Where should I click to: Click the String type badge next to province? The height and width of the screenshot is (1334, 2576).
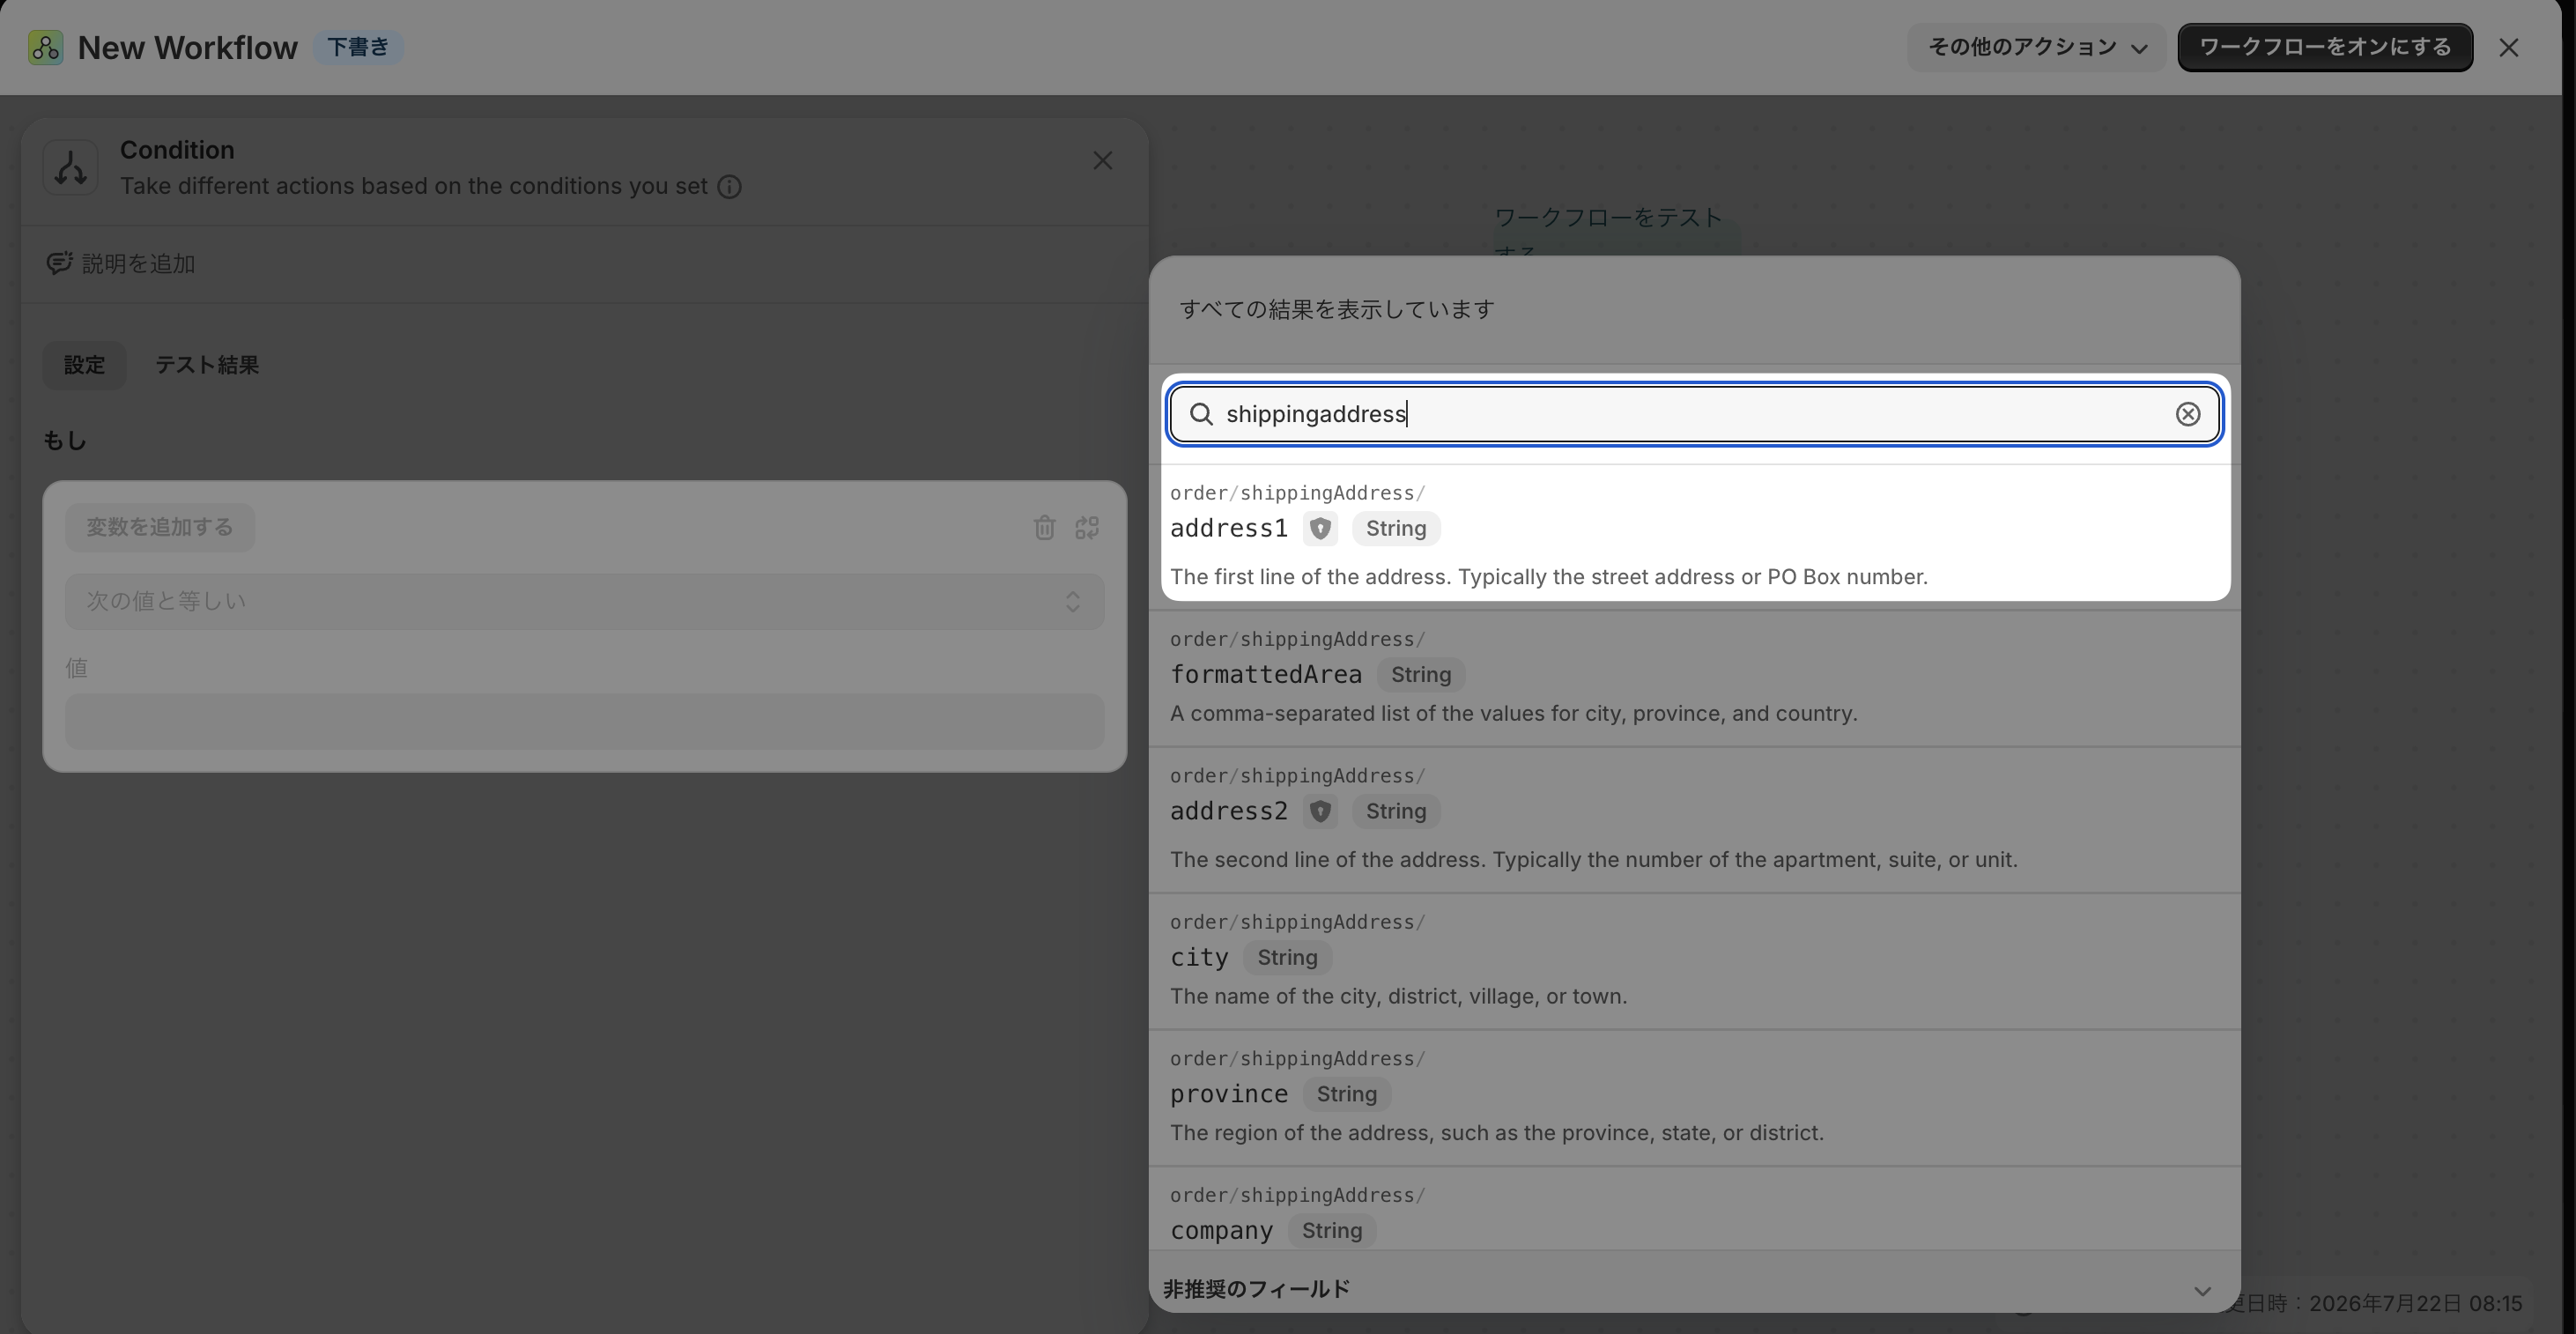click(1346, 1094)
